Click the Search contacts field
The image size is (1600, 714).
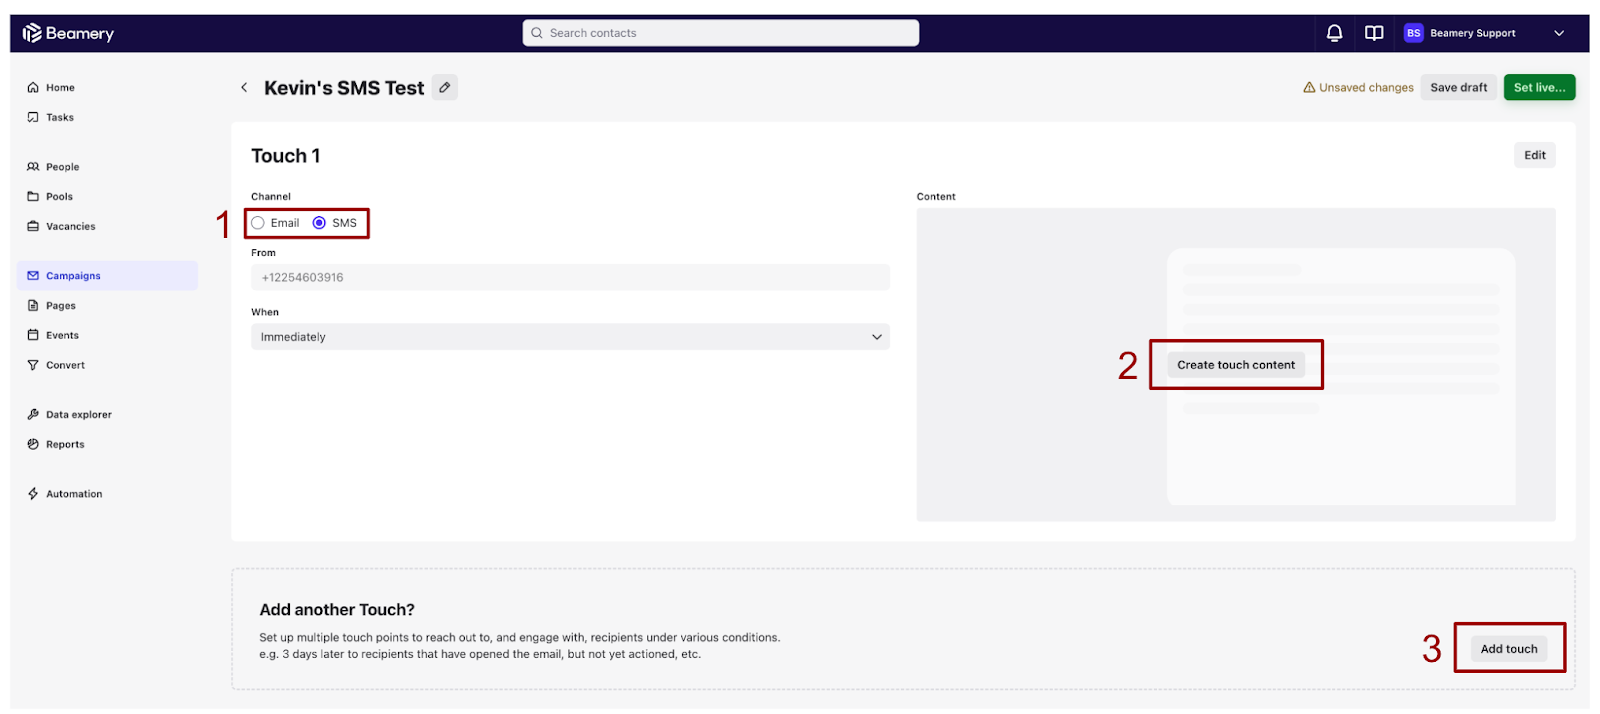point(720,33)
